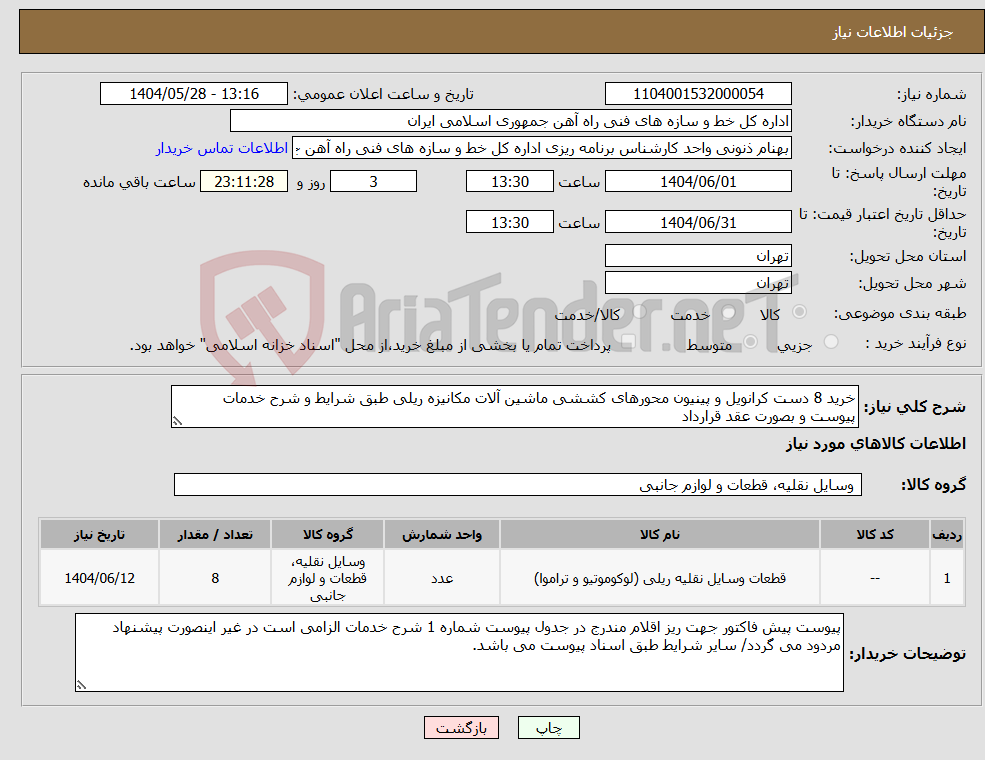Click the item name قطعات وسایل نقلیه ریلی cell
The image size is (985, 760).
(660, 578)
